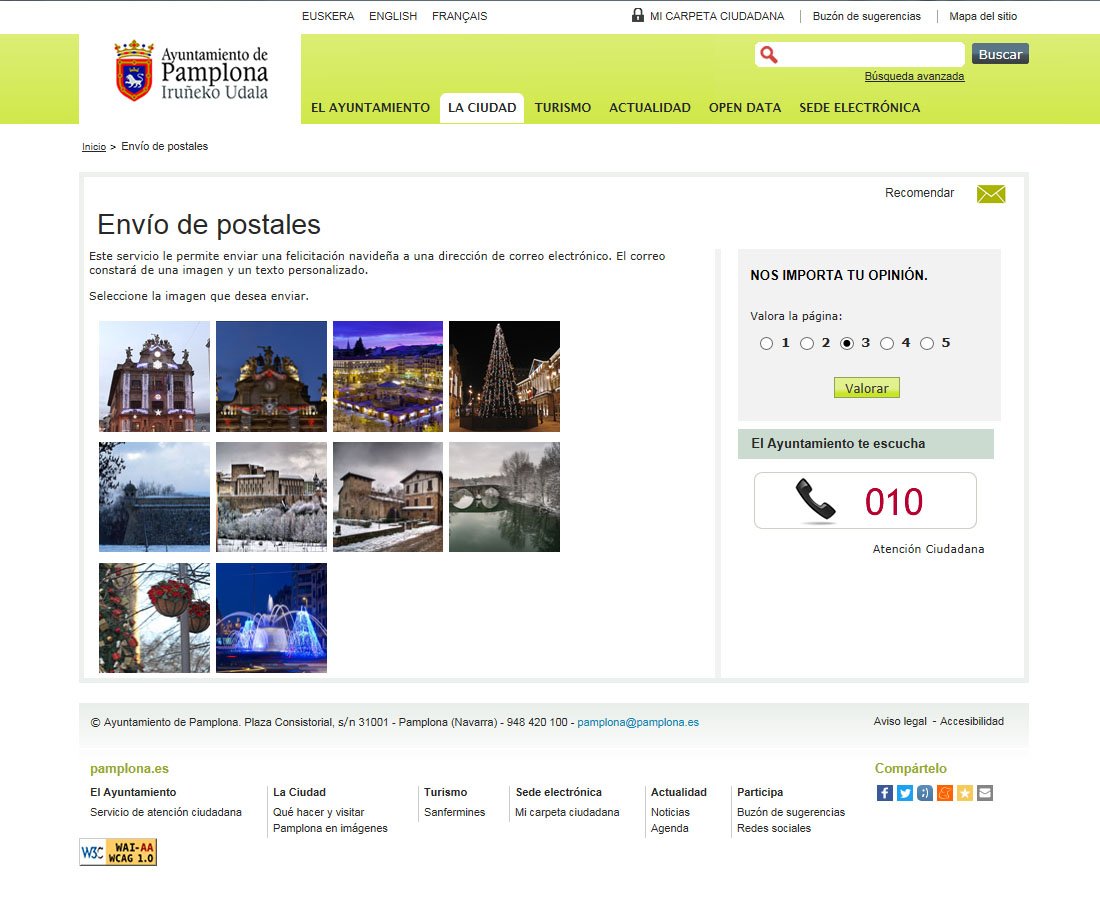The width and height of the screenshot is (1100, 898).
Task: Click the gray email share icon in footer
Action: click(x=985, y=793)
